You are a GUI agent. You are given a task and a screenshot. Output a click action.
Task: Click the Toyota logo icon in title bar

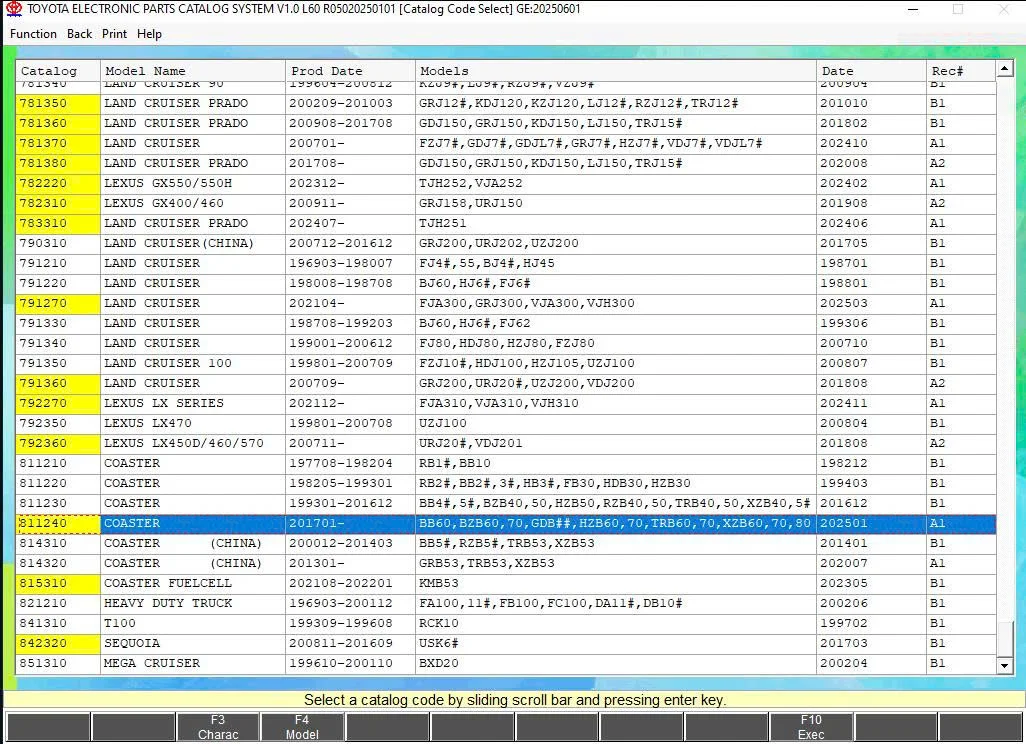coord(14,9)
